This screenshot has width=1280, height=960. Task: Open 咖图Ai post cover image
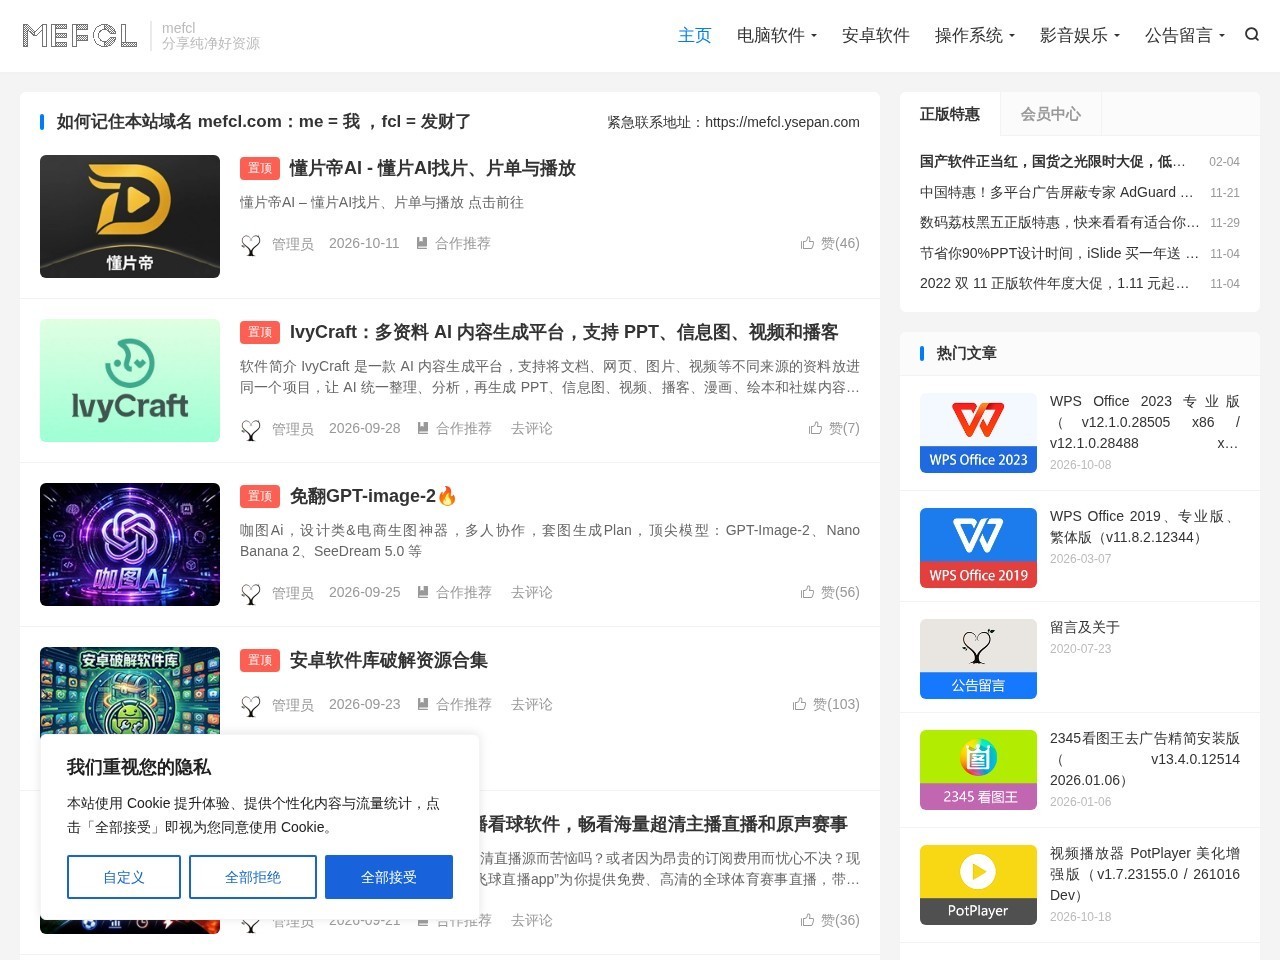coord(130,544)
